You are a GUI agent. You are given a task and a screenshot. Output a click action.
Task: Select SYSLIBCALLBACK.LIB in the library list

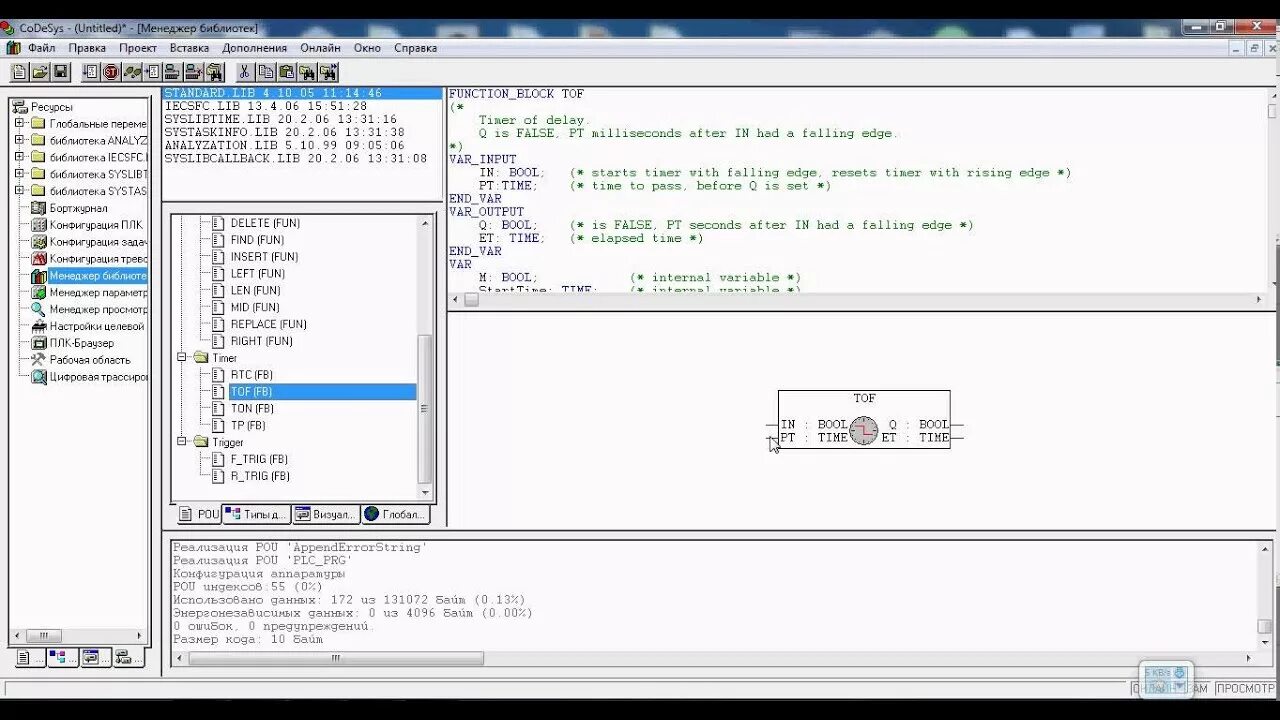click(x=302, y=158)
